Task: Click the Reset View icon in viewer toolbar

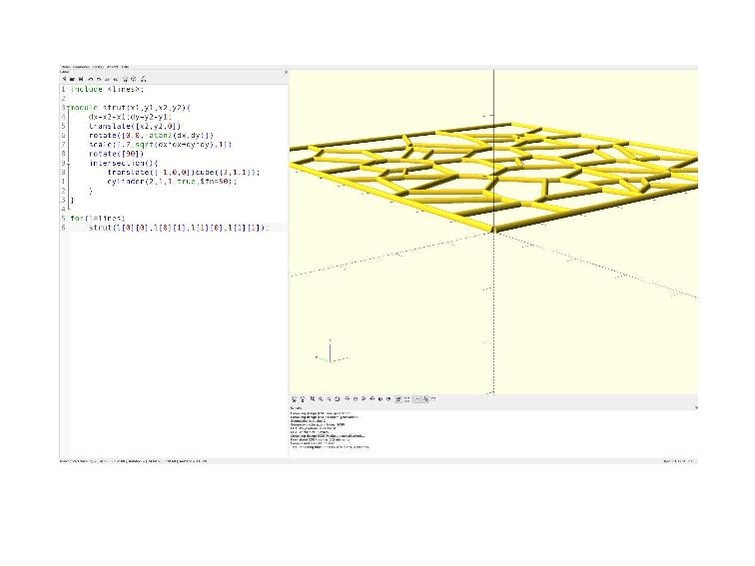Action: tap(337, 399)
